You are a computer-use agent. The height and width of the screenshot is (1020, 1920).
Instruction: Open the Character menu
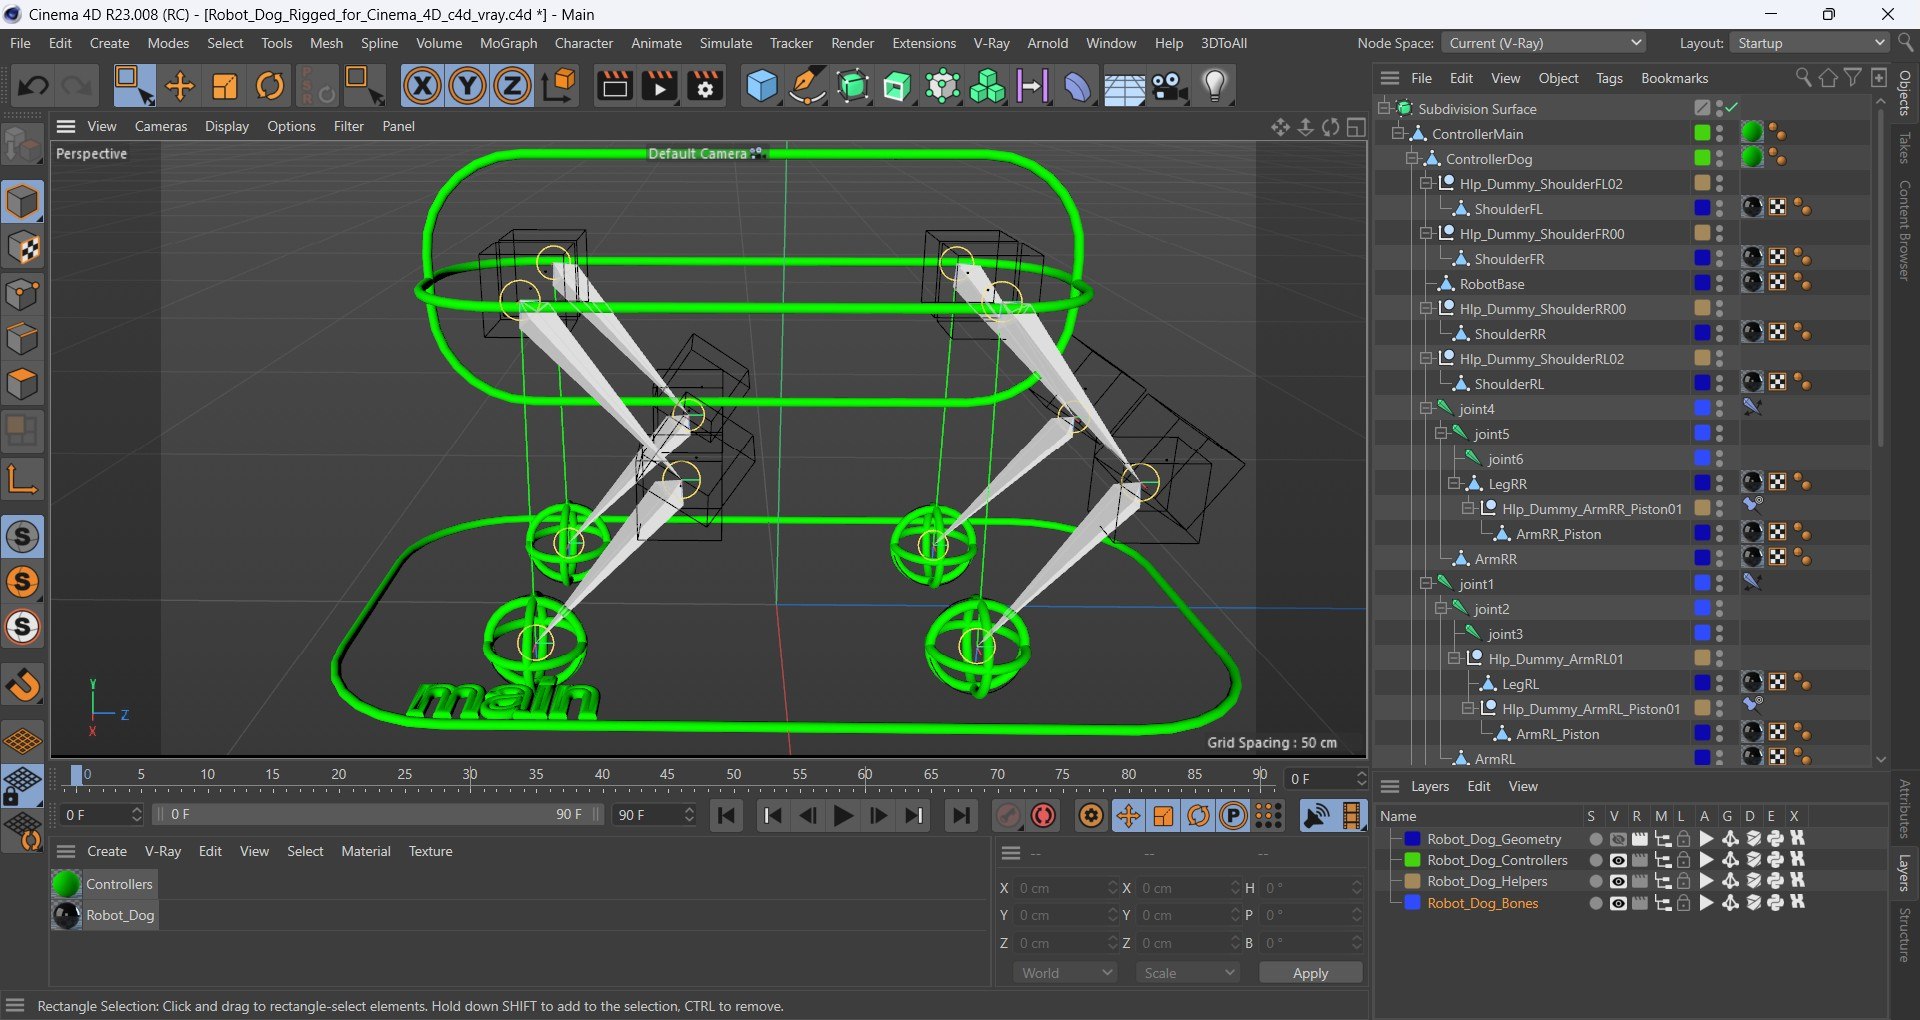584,43
